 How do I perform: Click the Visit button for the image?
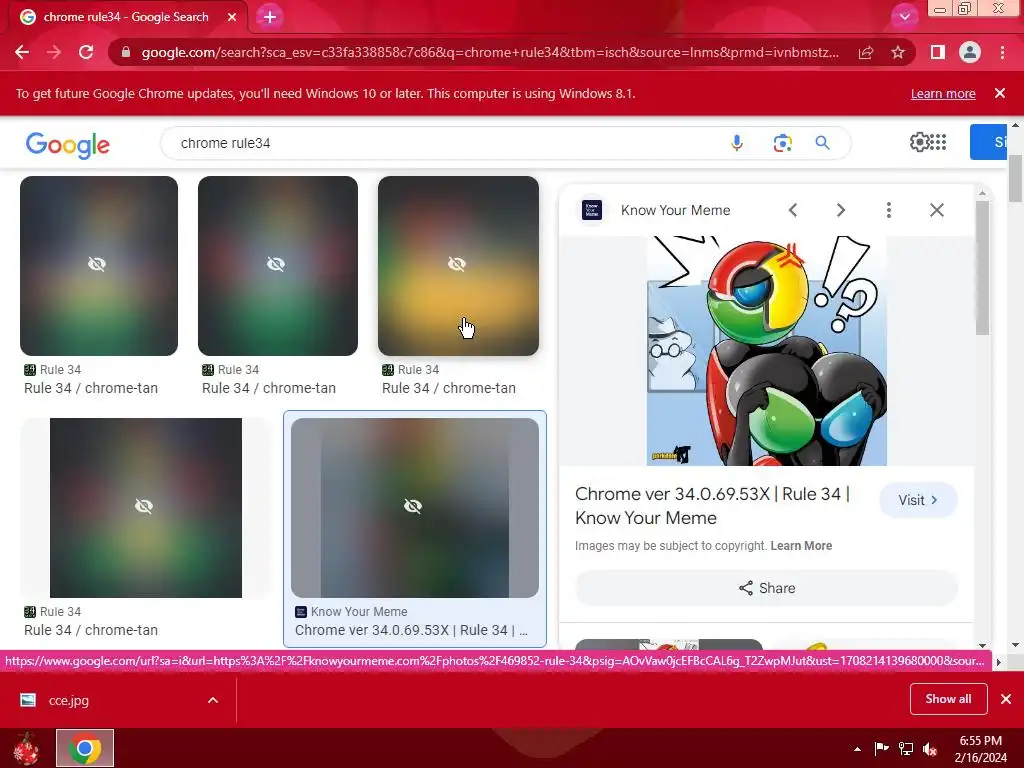pyautogui.click(x=918, y=500)
